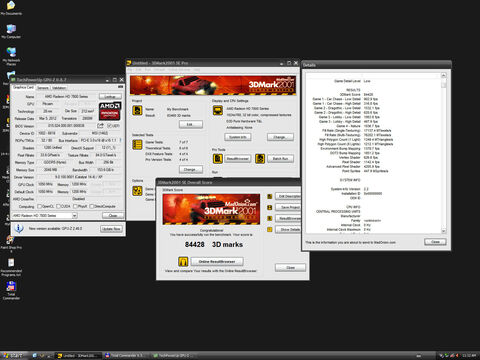Click Selected Tests list icon in 3DMark
480x360 pixels.
pos(137,144)
